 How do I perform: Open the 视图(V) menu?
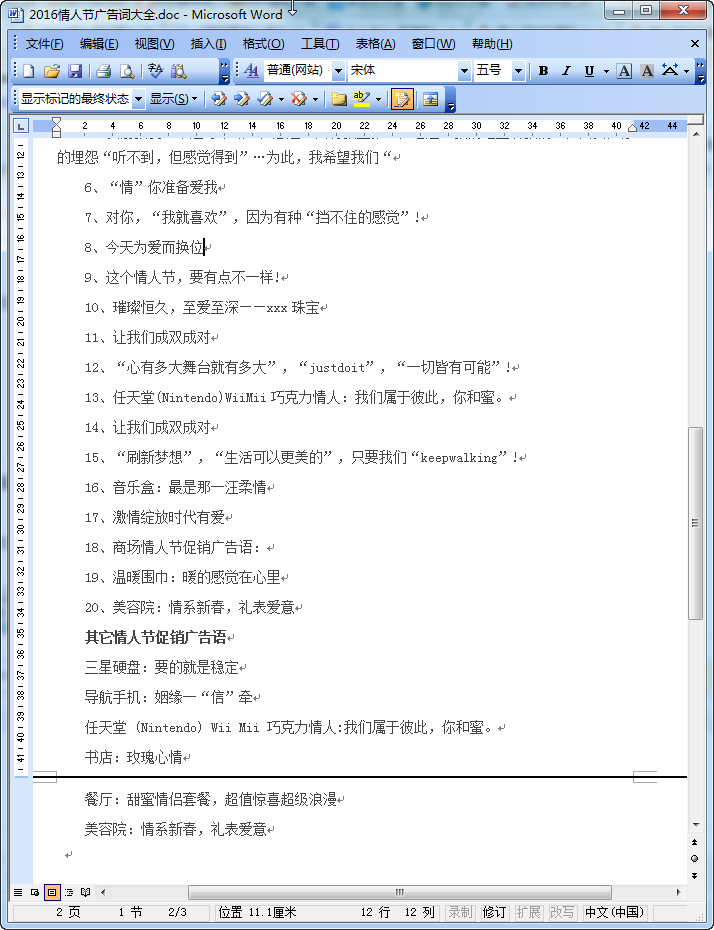coord(154,44)
